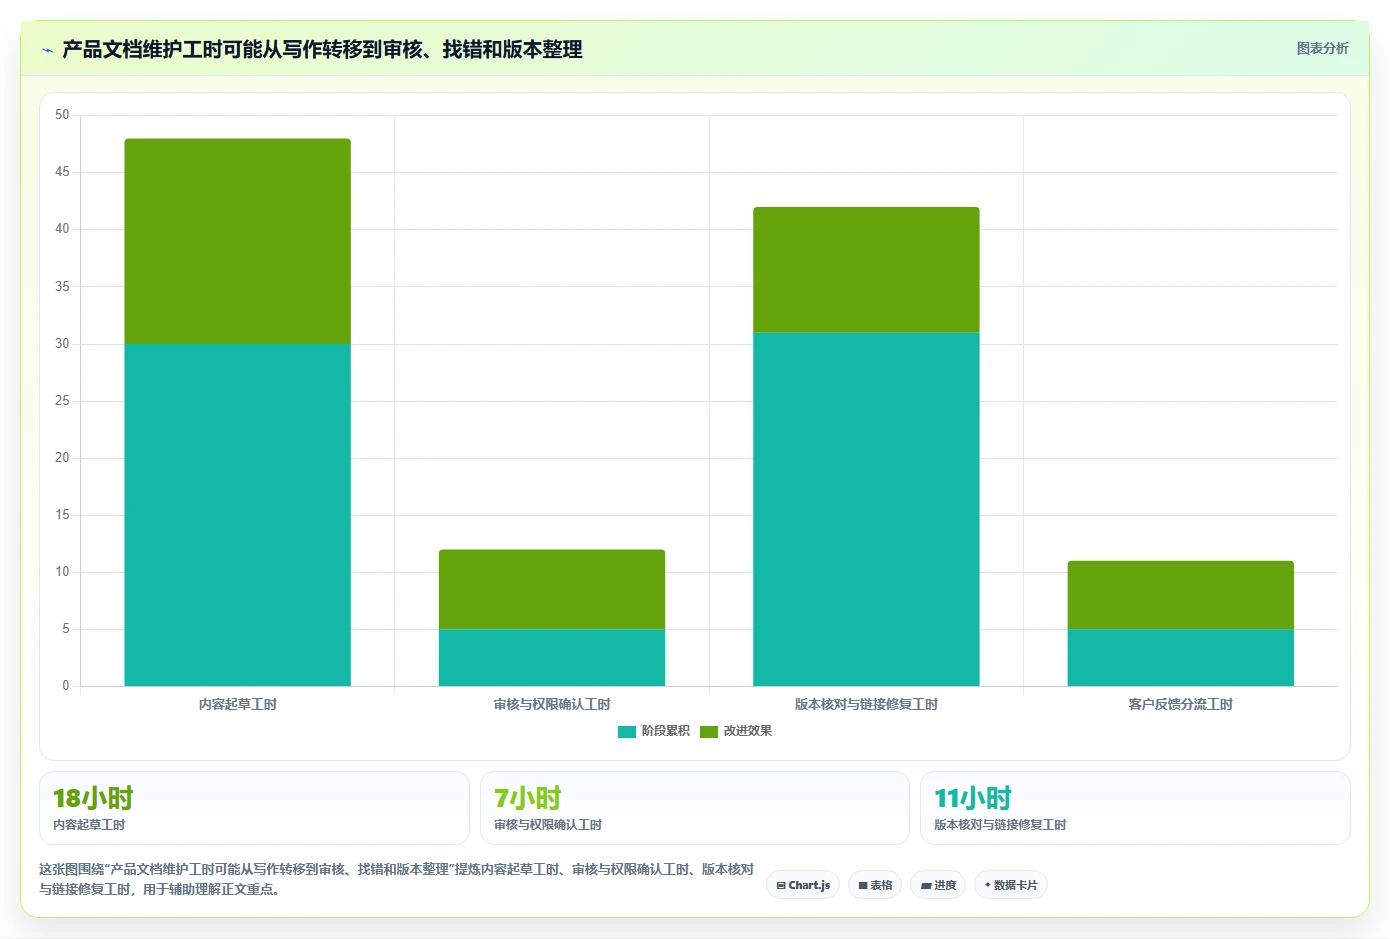1390x939 pixels.
Task: Click the 进度 tag chip
Action: (938, 885)
